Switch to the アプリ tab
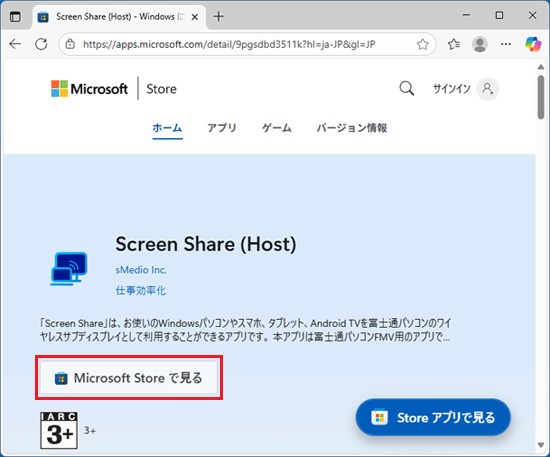The width and height of the screenshot is (550, 457). coord(222,128)
